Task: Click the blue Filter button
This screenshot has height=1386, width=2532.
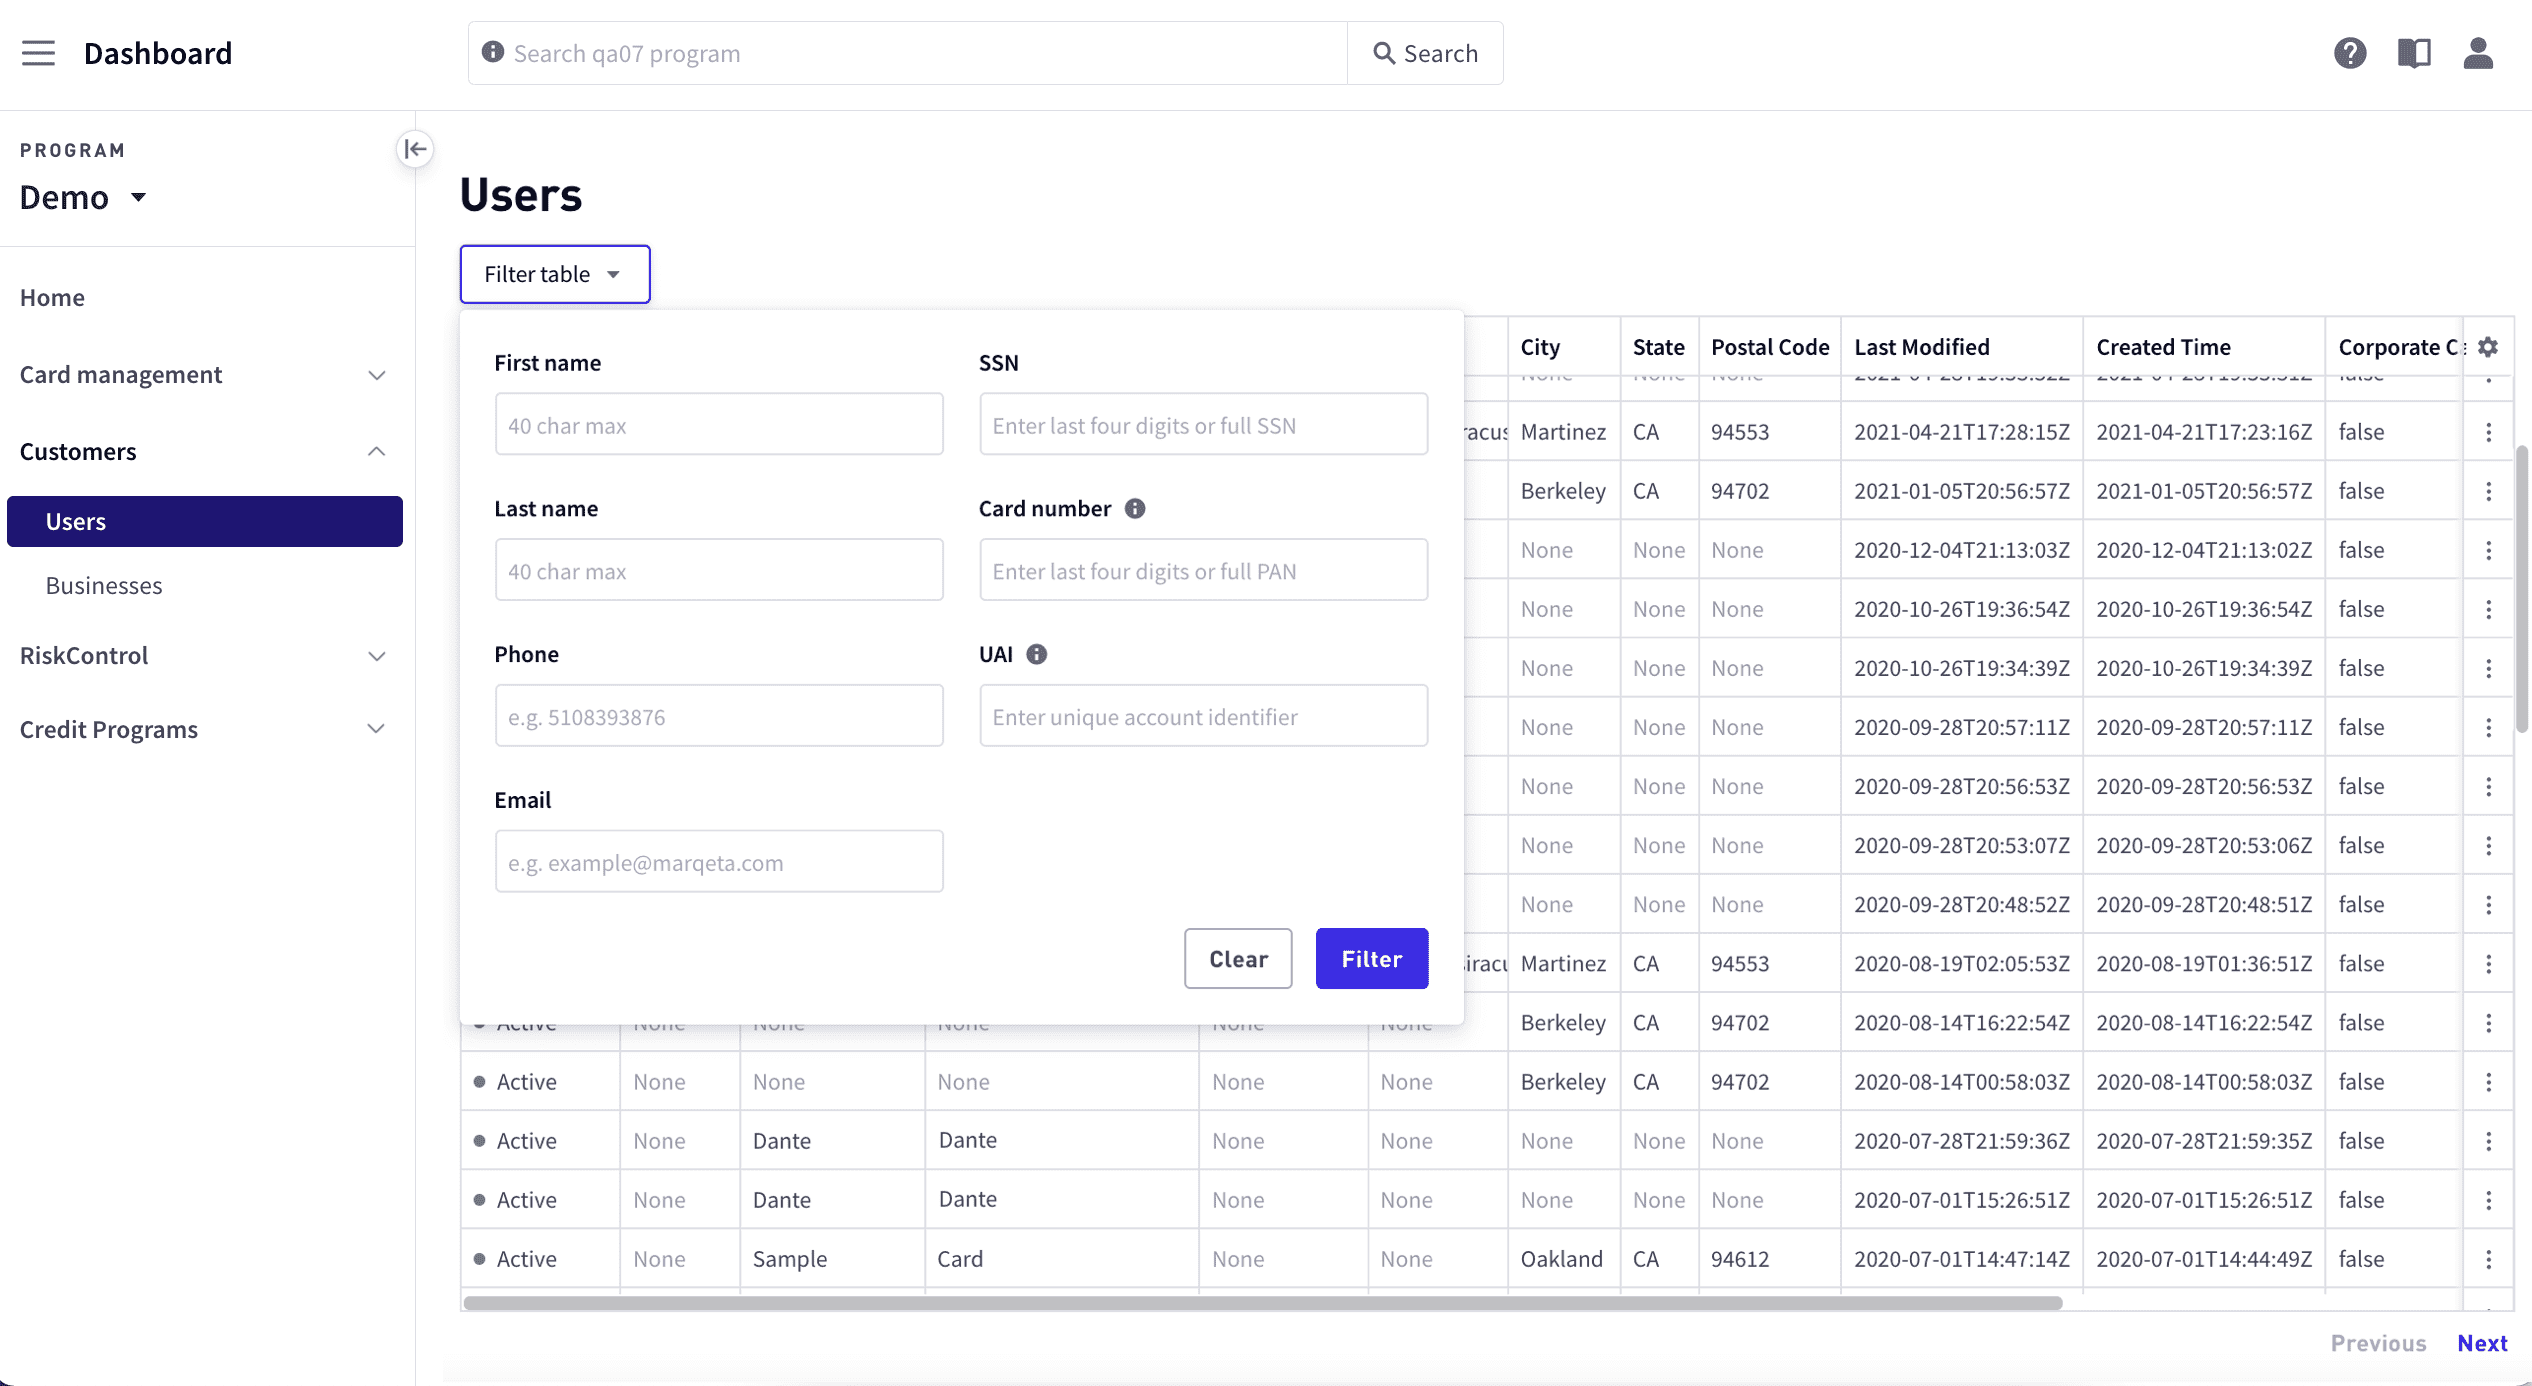Action: [1371, 959]
